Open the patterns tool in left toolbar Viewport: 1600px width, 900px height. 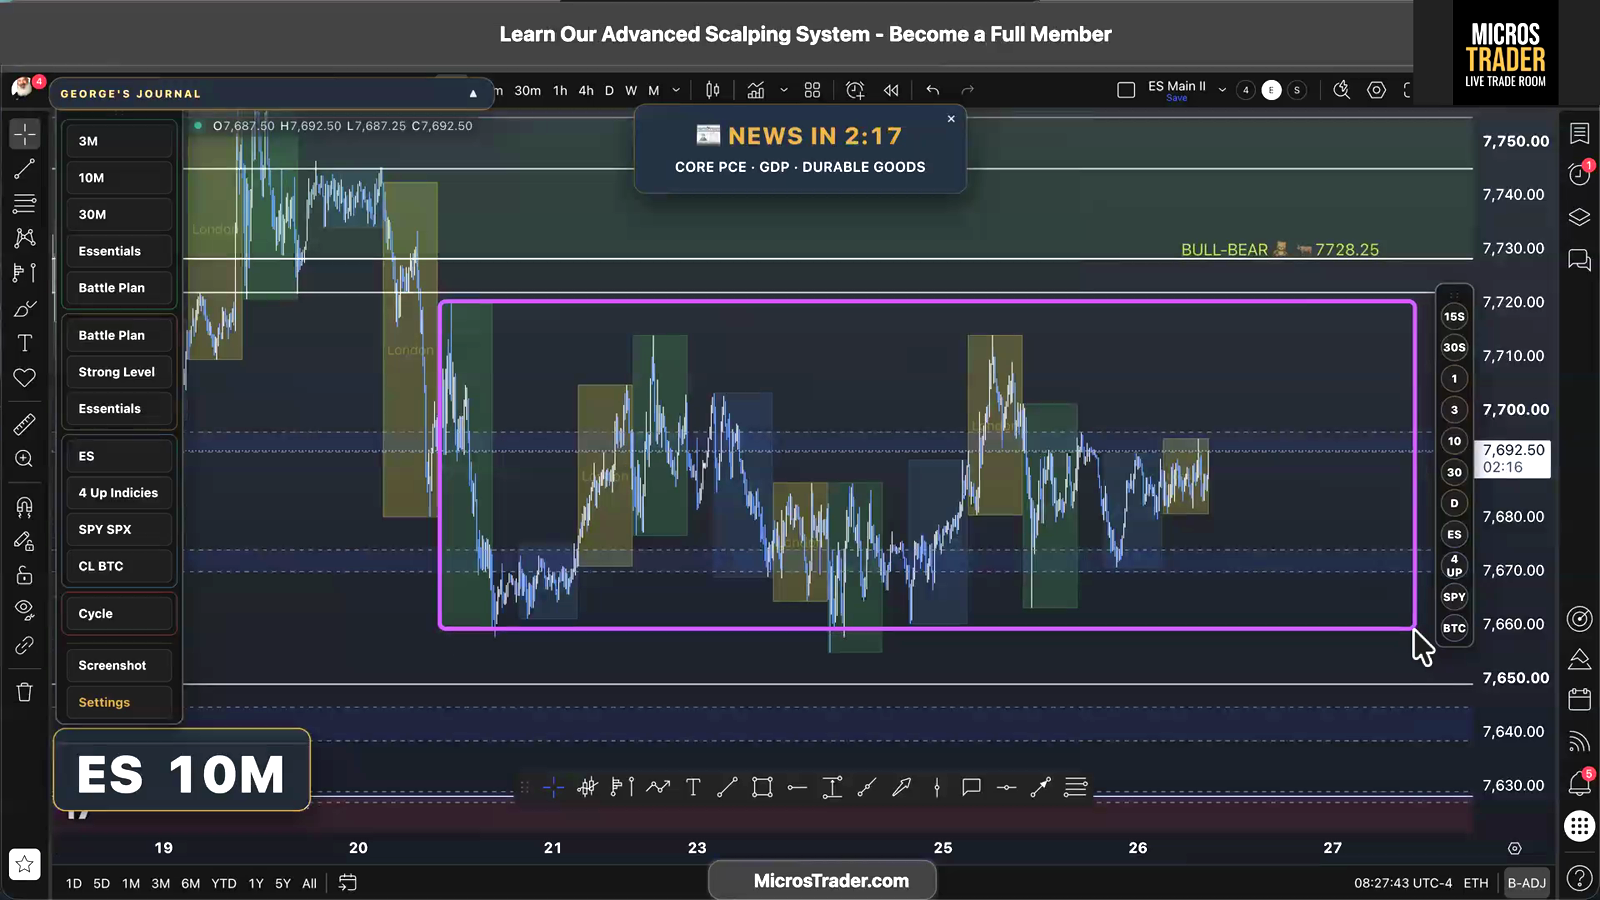click(x=25, y=238)
